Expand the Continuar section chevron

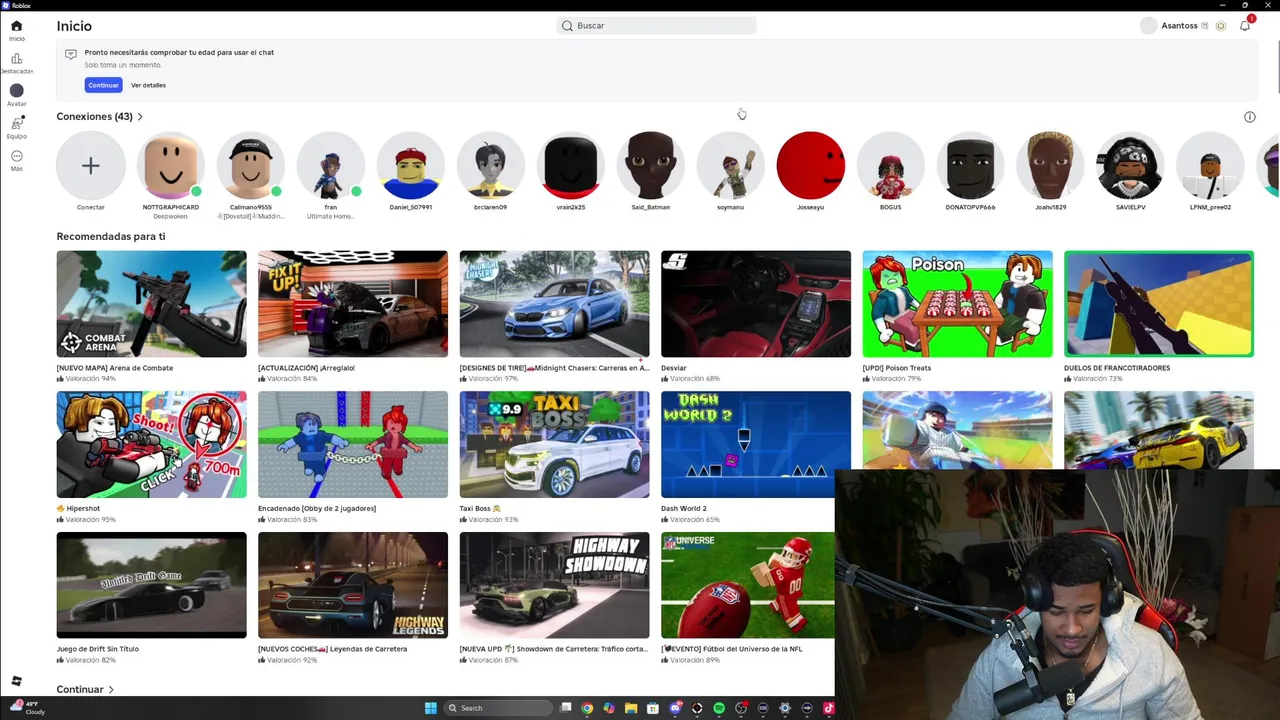111,690
